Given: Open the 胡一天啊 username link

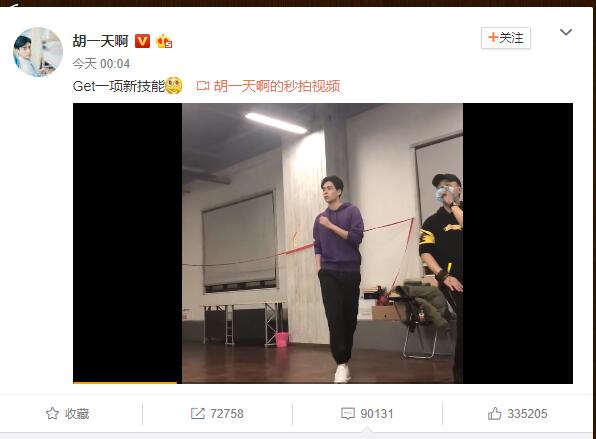Looking at the screenshot, I should (100, 41).
